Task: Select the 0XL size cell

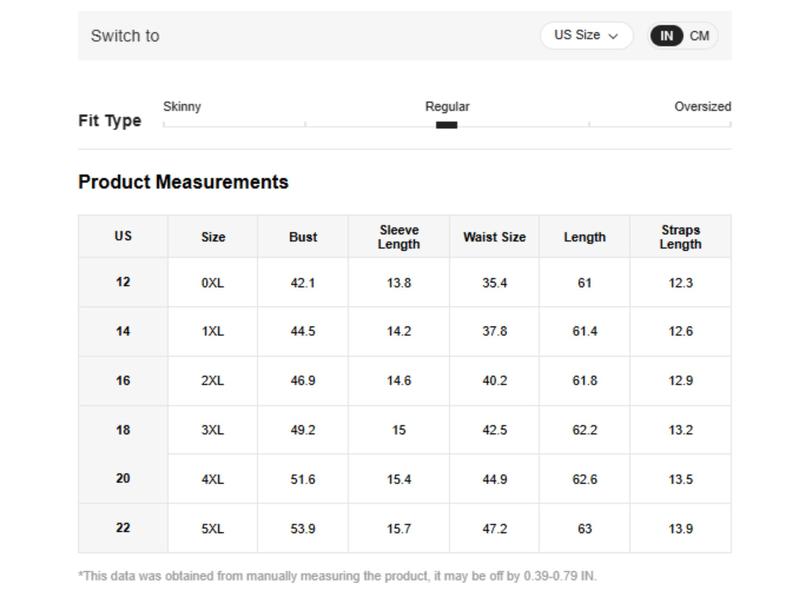Action: click(x=212, y=283)
